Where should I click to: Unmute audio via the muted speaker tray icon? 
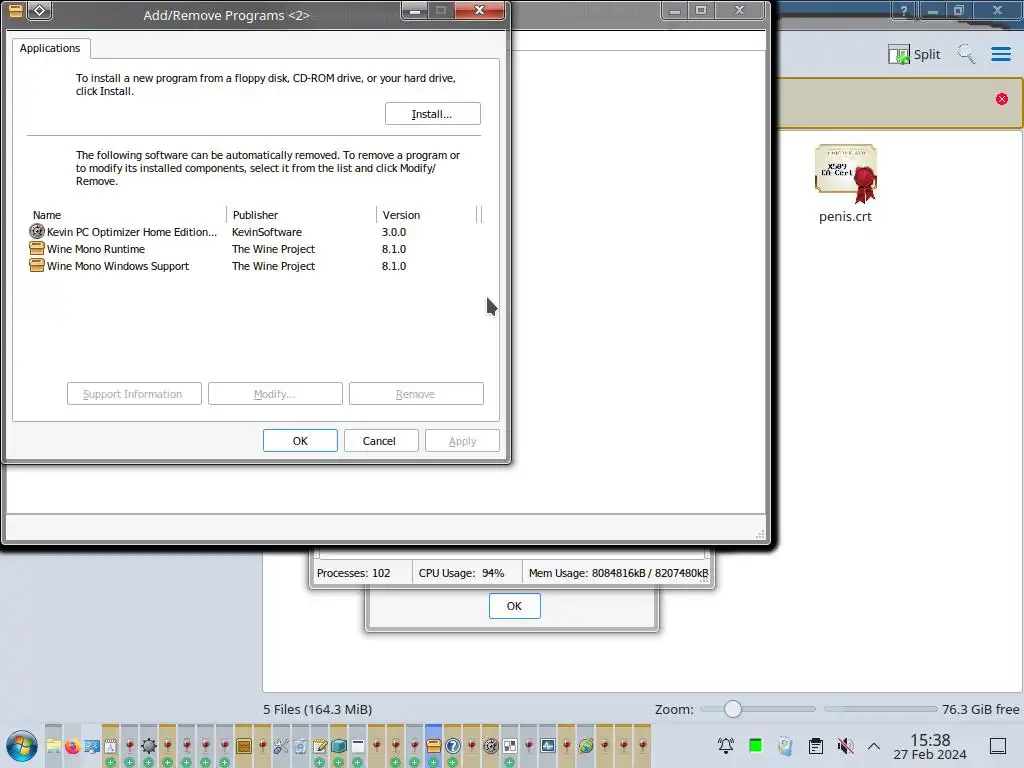[x=845, y=746]
